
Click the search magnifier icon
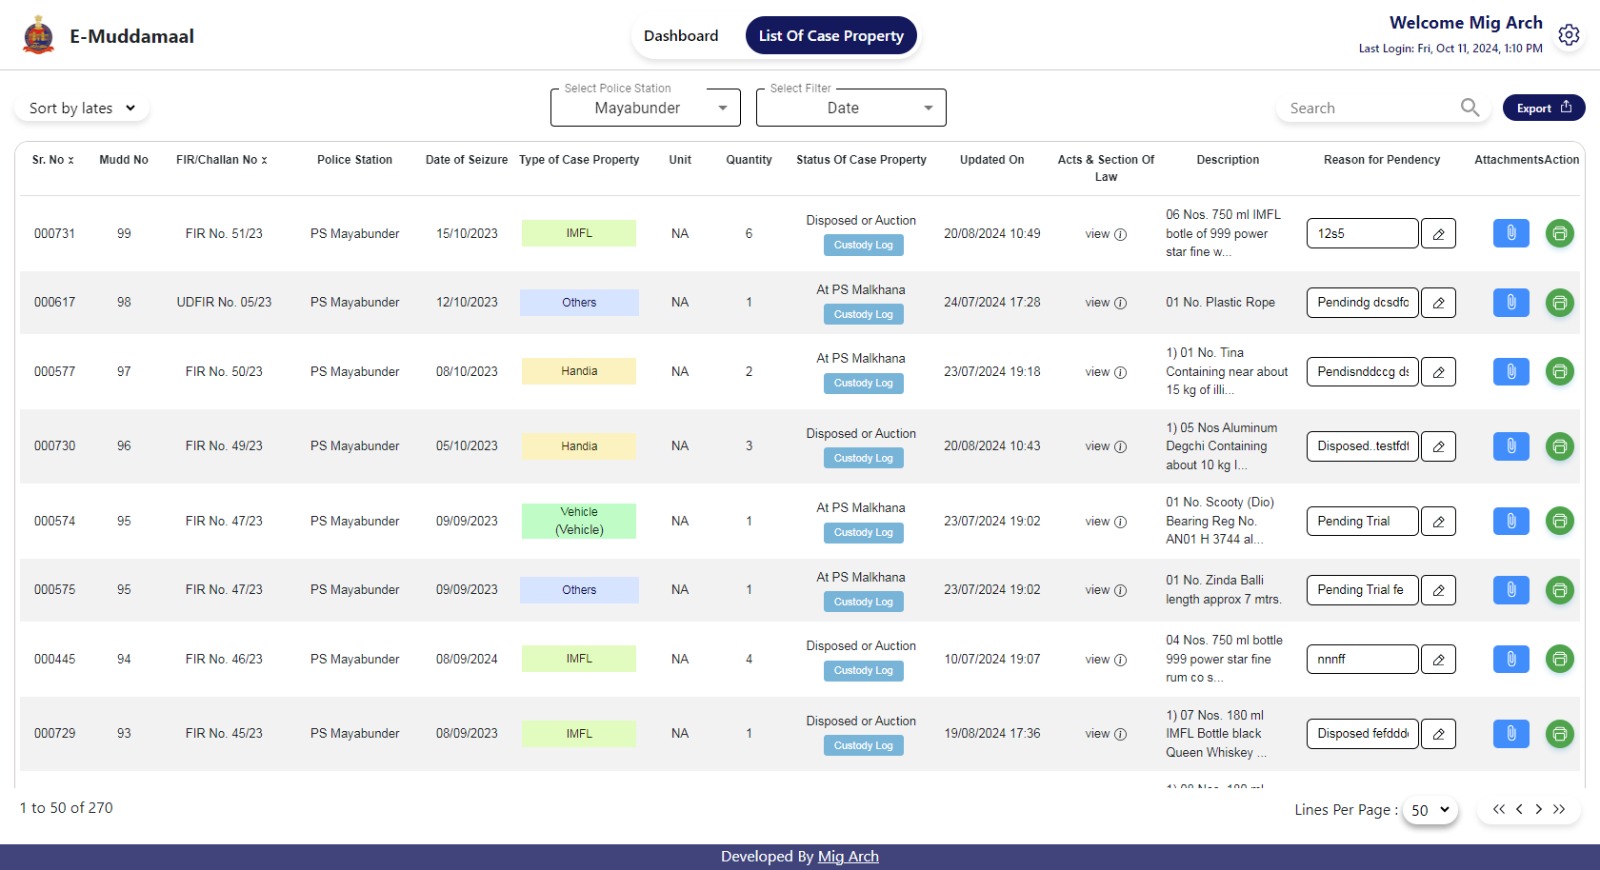(x=1469, y=107)
